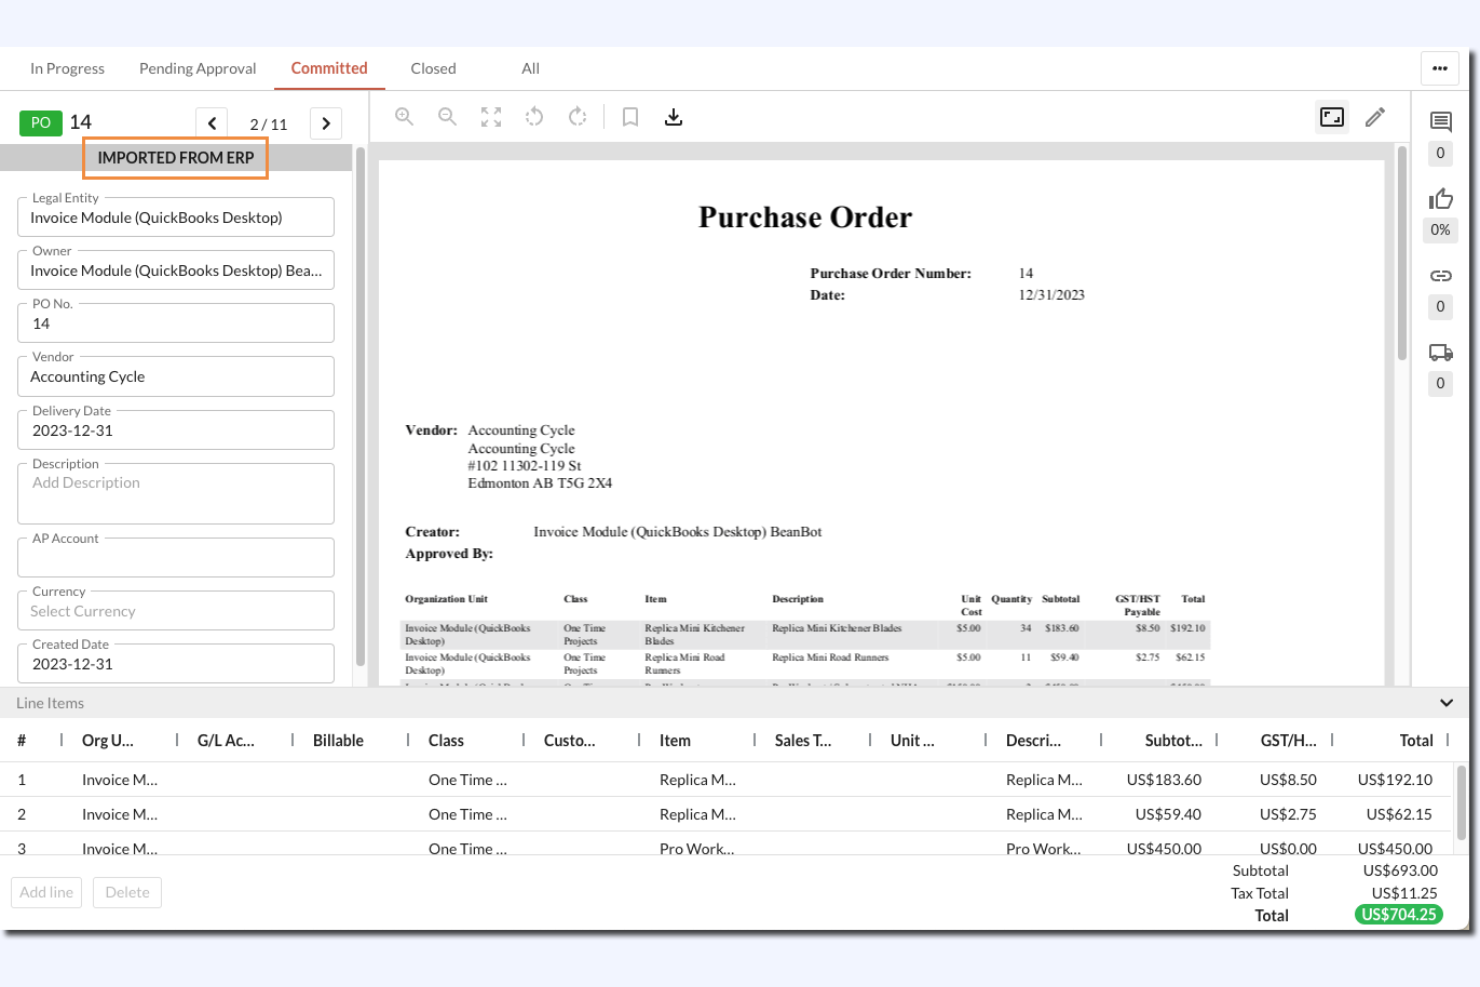Rotate the purchase order counterclockwise
Viewport: 1480px width, 987px height.
(534, 116)
